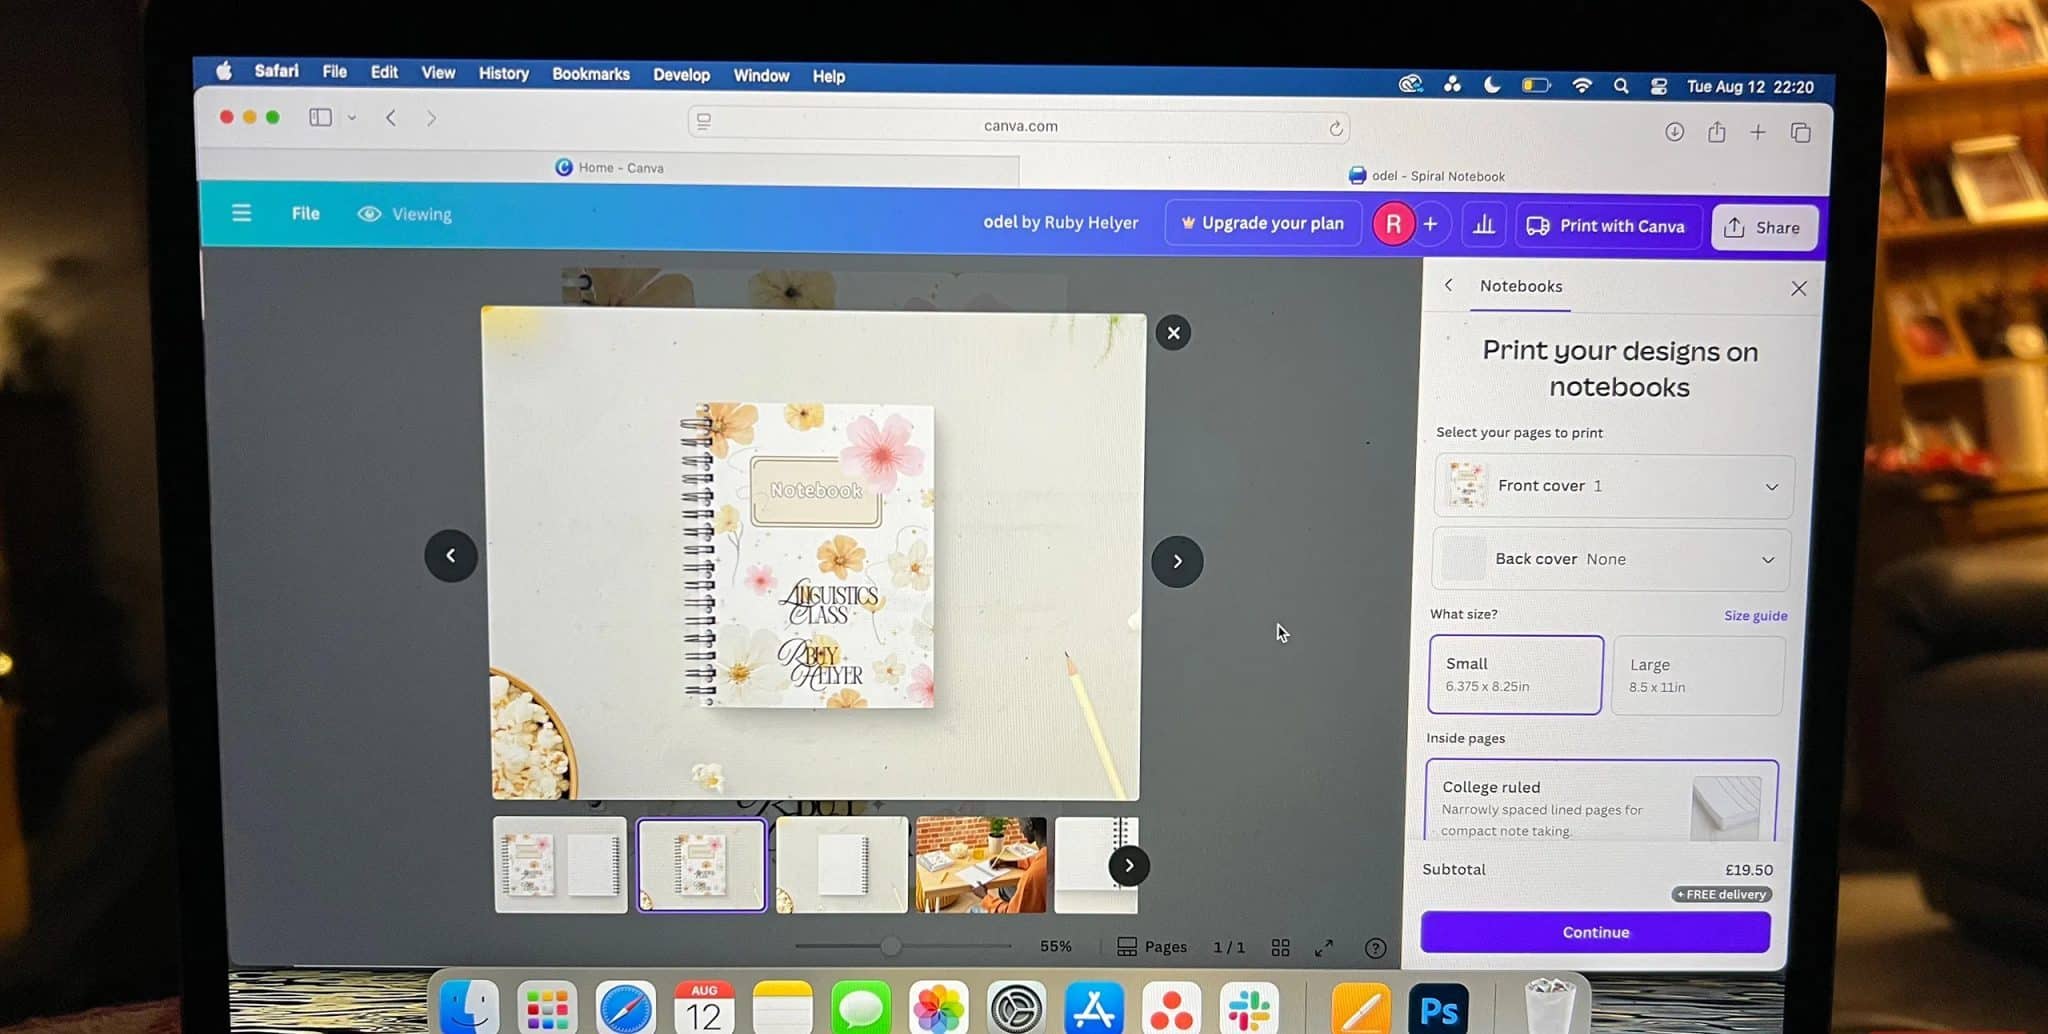Close the Notebooks side panel
This screenshot has height=1034, width=2048.
pos(1798,288)
